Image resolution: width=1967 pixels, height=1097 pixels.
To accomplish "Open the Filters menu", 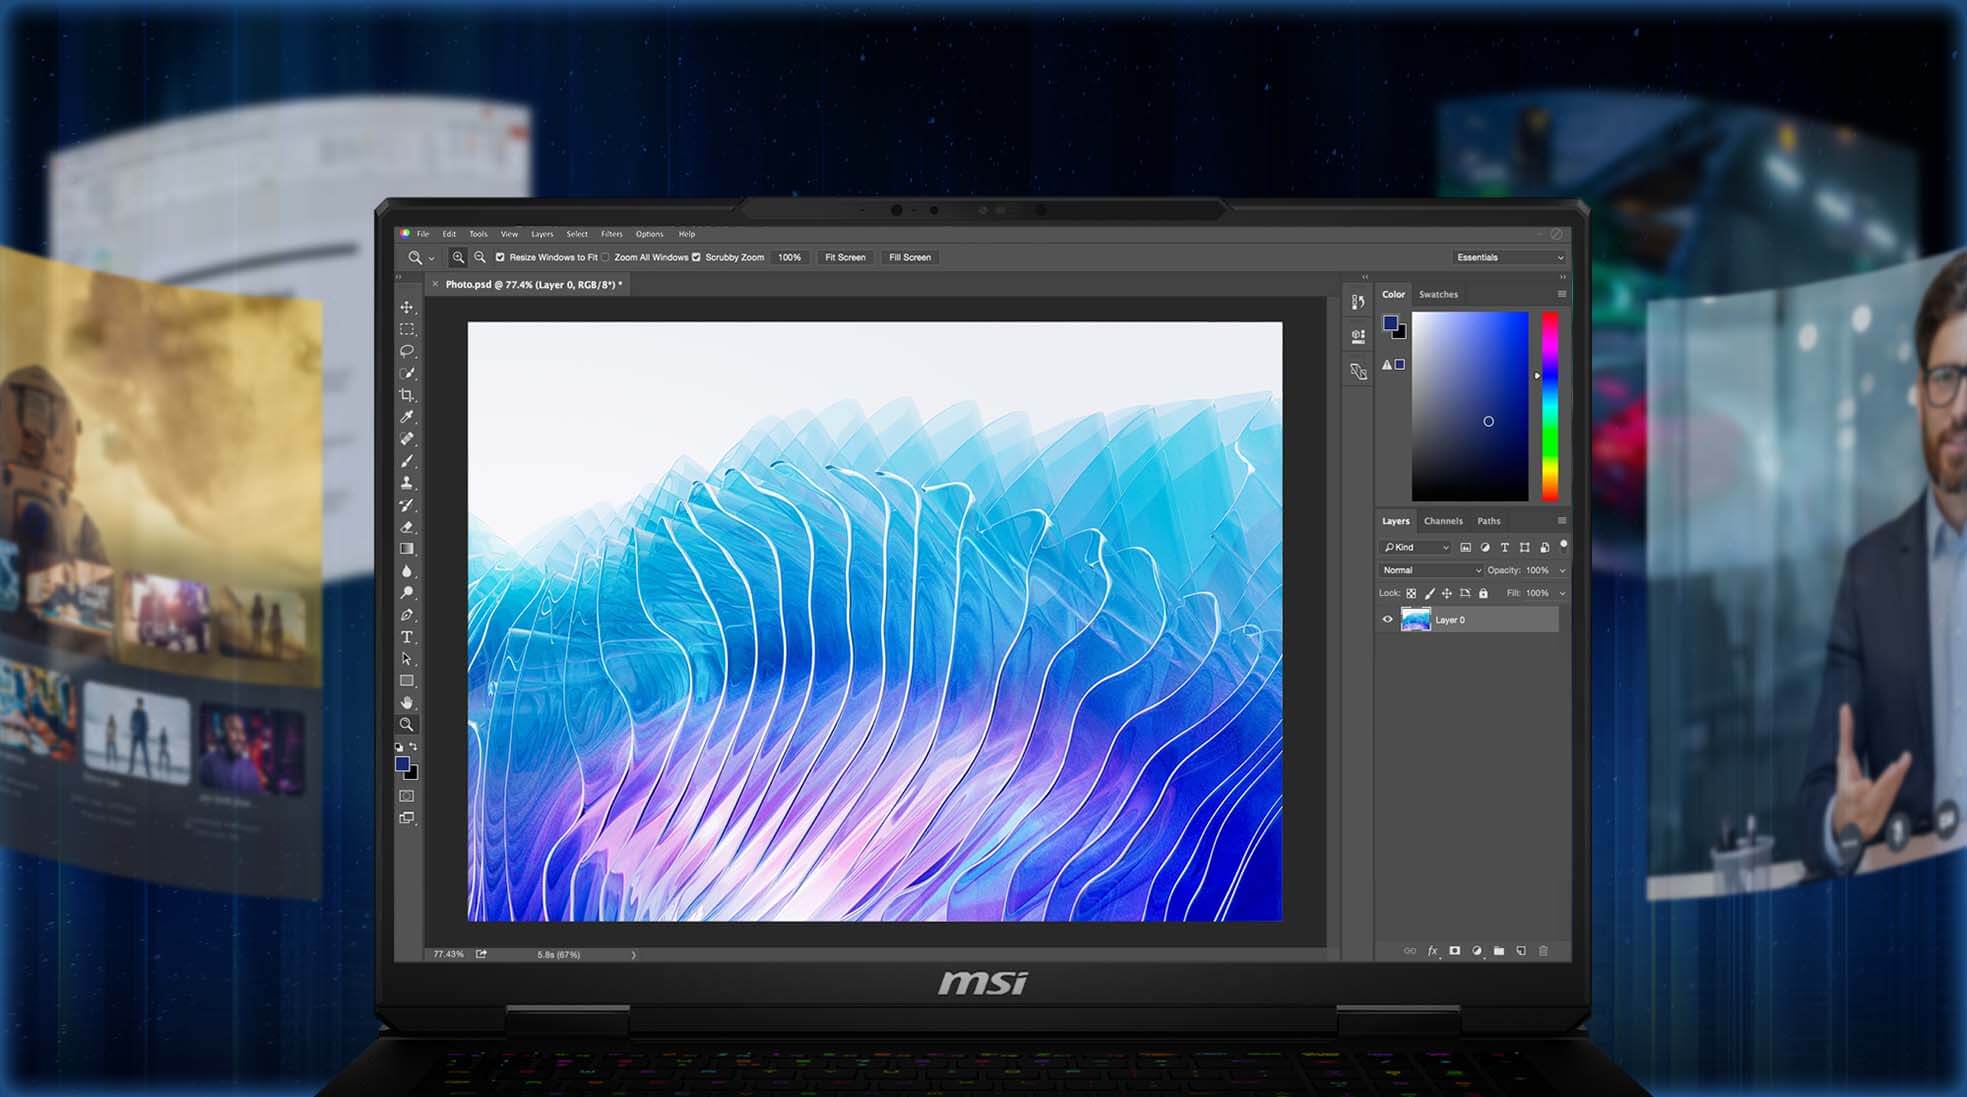I will point(611,234).
